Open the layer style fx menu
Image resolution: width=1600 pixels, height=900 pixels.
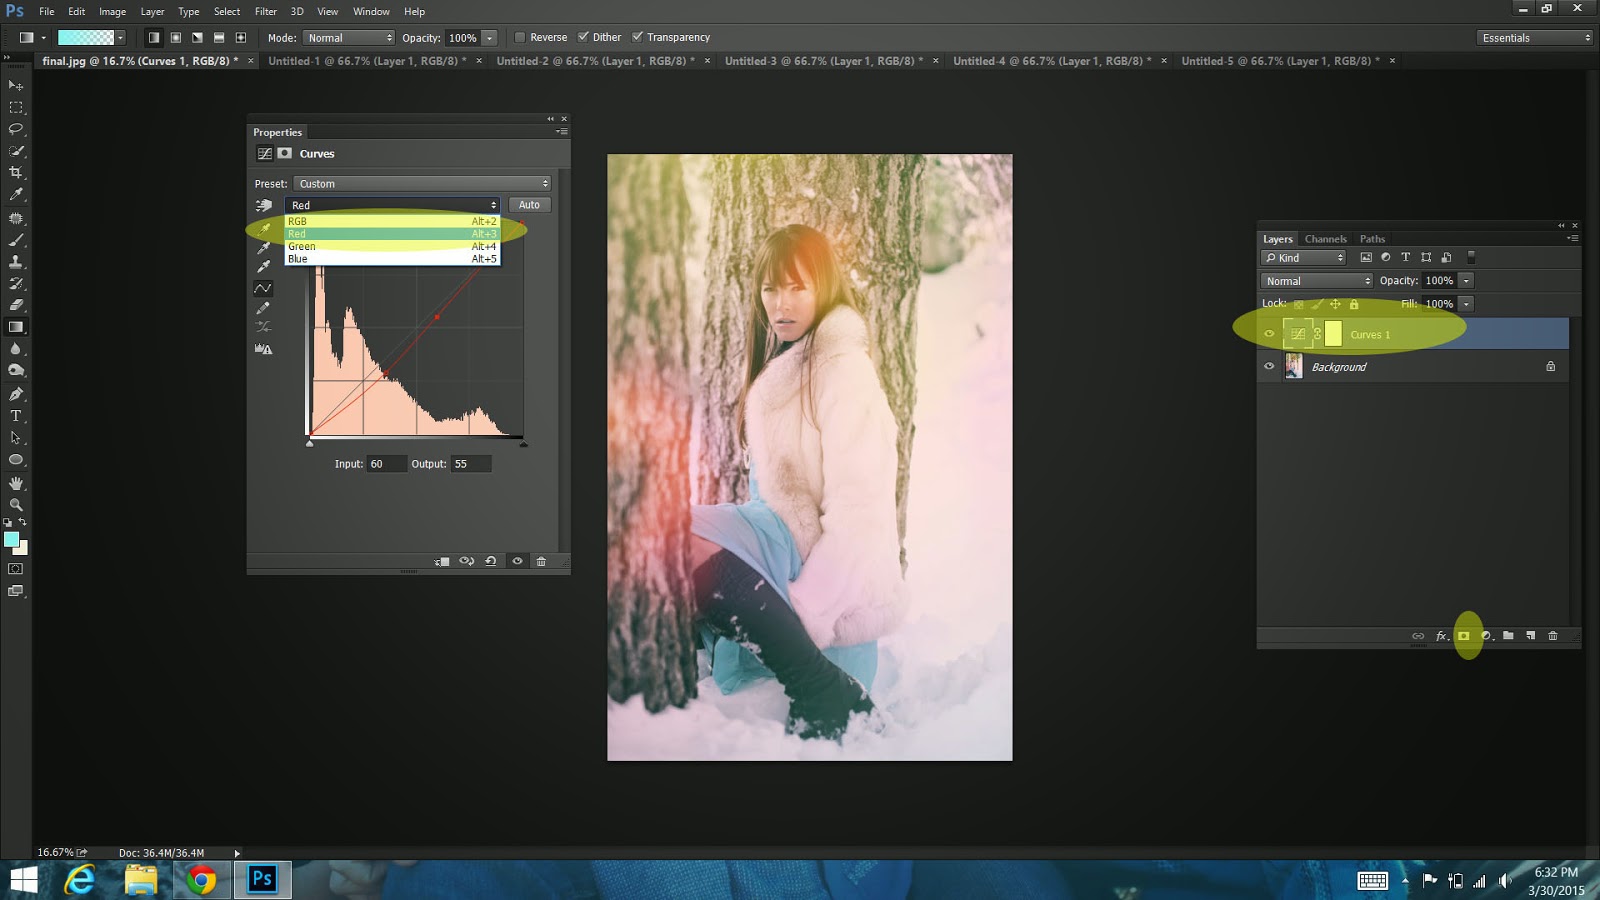(1441, 636)
